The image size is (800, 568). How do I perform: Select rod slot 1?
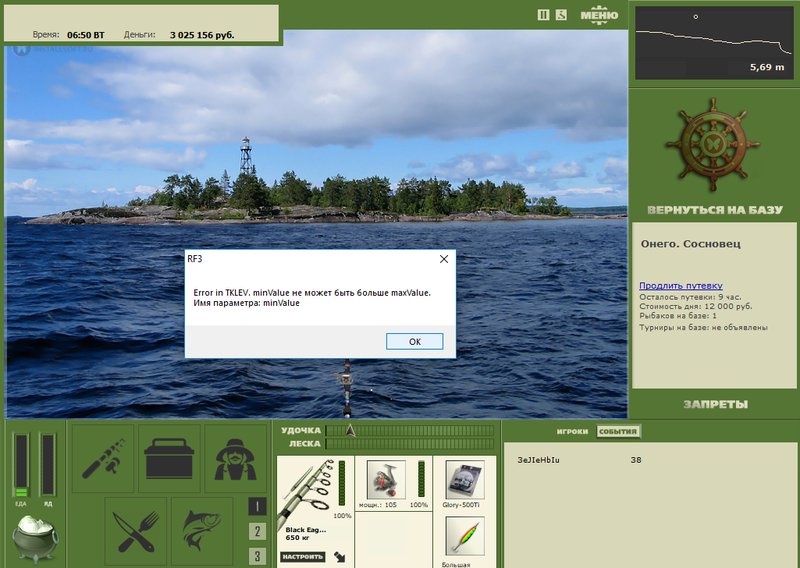(x=257, y=506)
